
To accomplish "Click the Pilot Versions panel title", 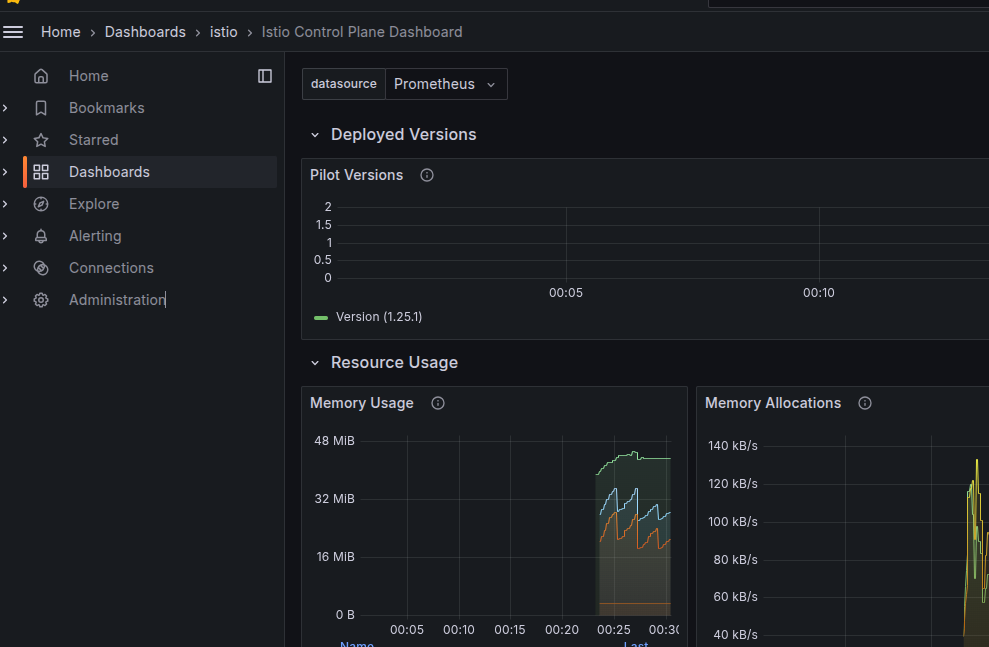I will point(356,175).
